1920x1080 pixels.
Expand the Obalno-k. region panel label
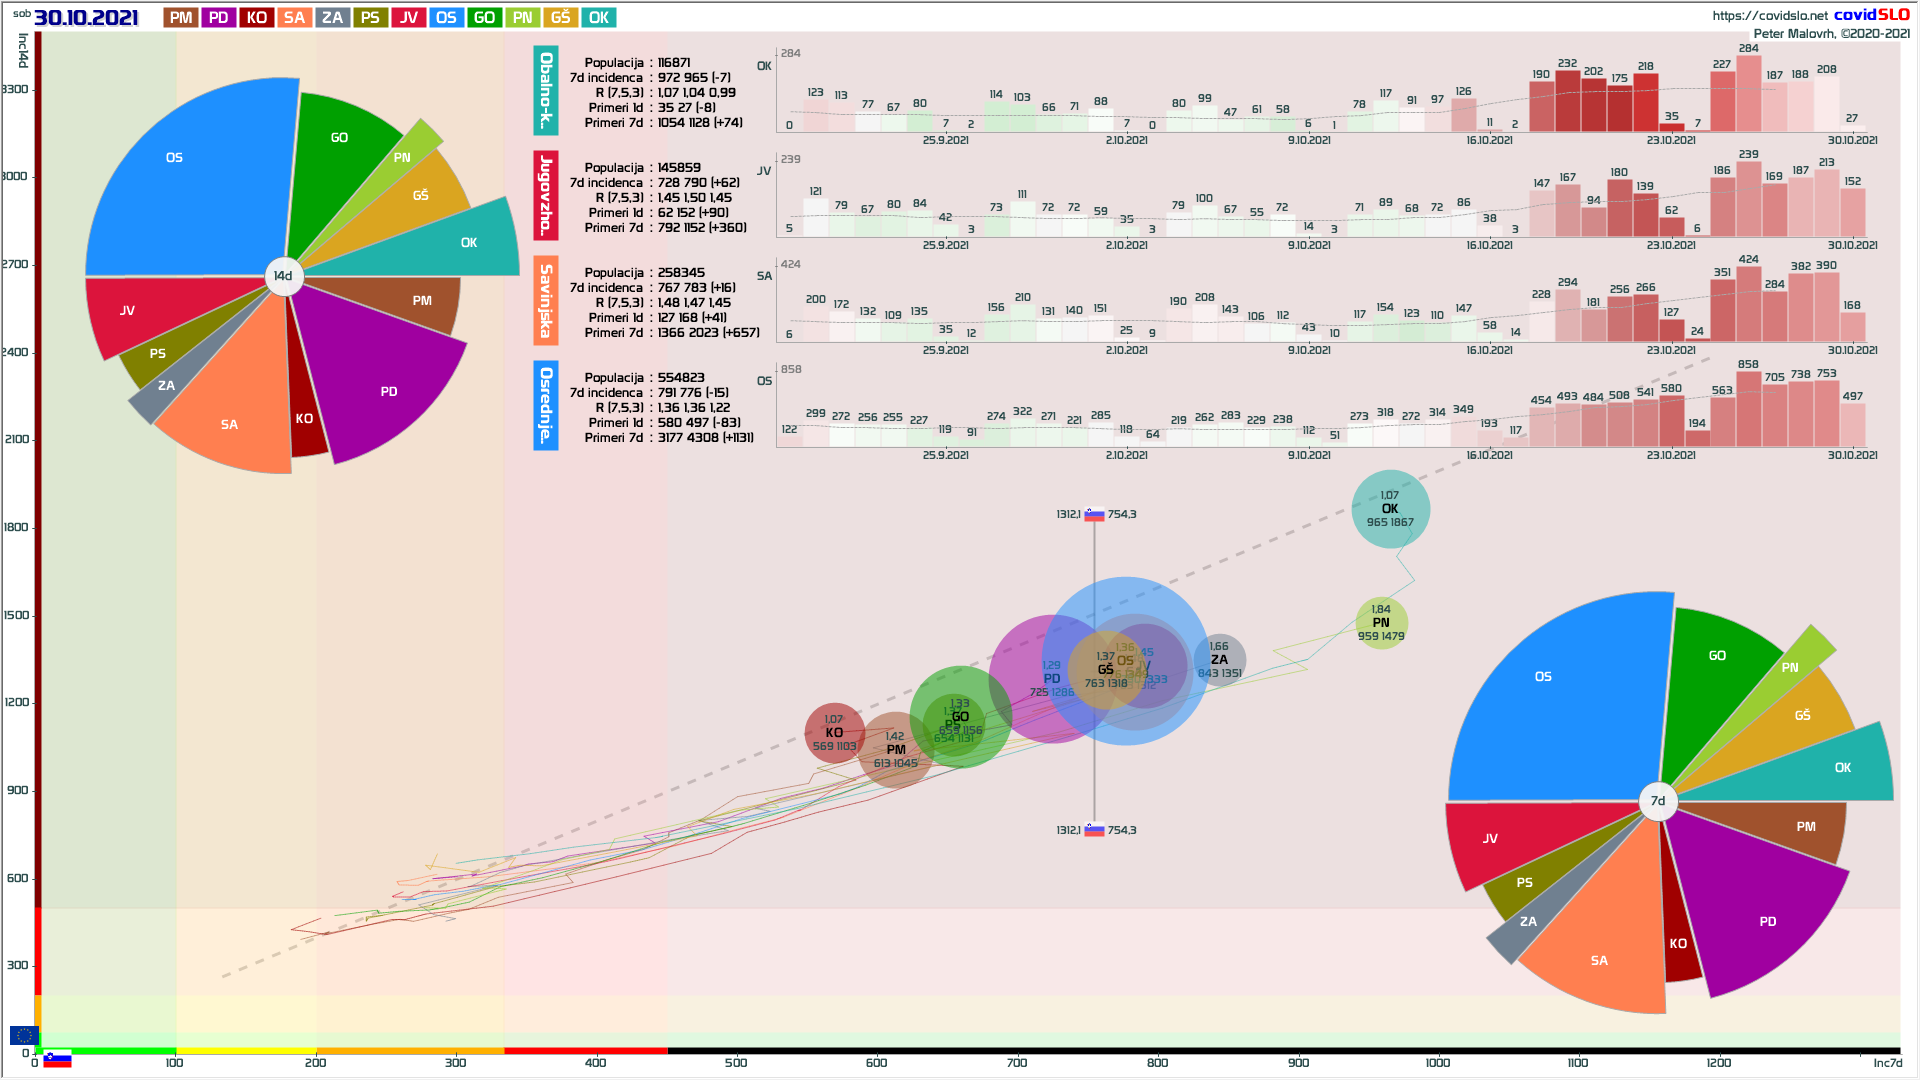coord(546,91)
